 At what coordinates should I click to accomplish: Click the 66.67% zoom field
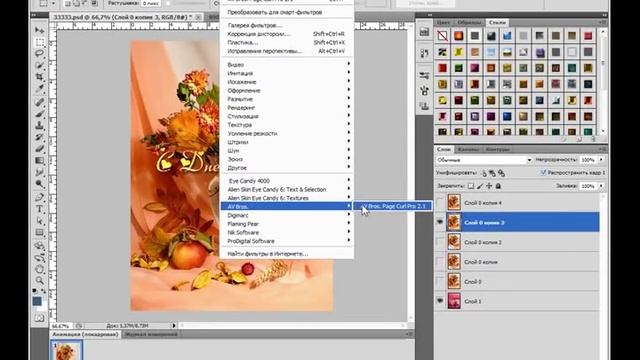(61, 326)
